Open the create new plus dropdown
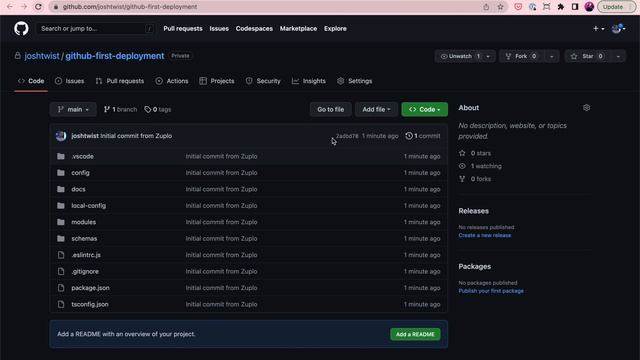Viewport: 640px width, 360px height. point(598,29)
